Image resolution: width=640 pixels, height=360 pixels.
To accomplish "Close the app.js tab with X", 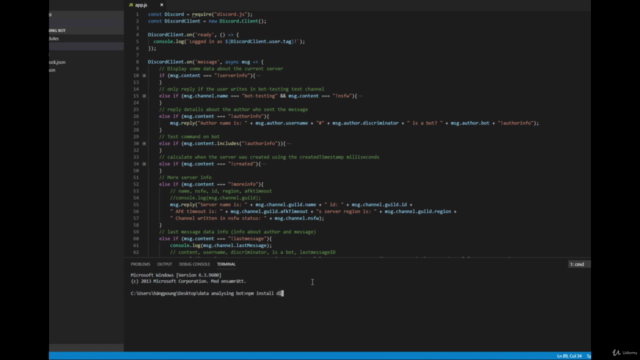I will [x=162, y=5].
